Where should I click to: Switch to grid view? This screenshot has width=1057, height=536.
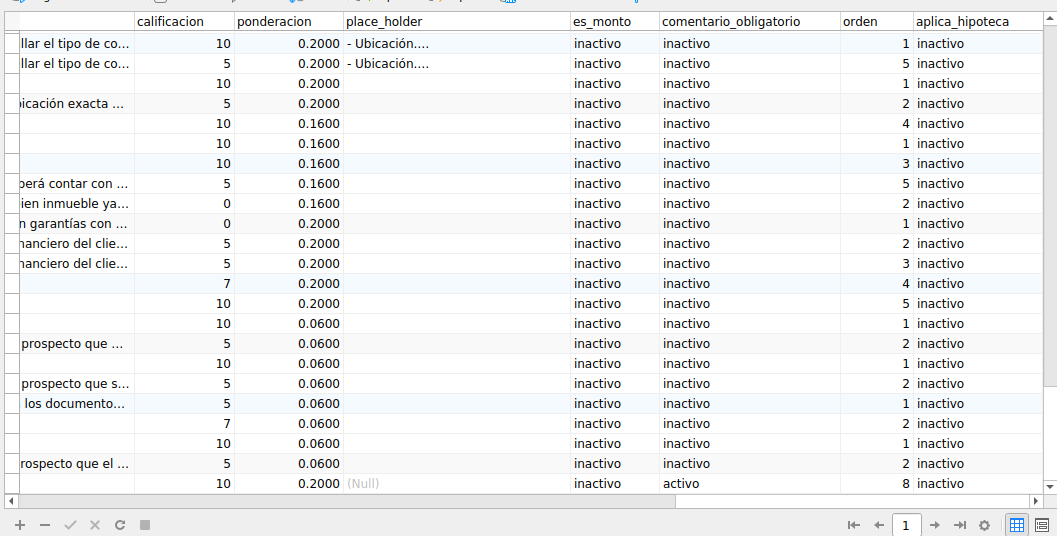(x=1016, y=525)
